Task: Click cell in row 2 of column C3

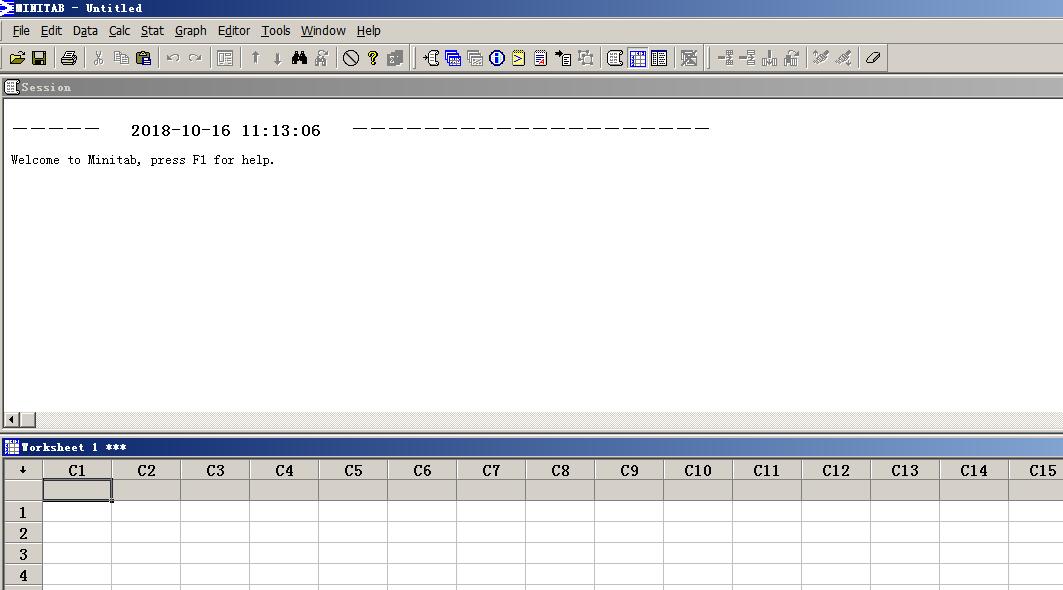Action: click(x=216, y=533)
